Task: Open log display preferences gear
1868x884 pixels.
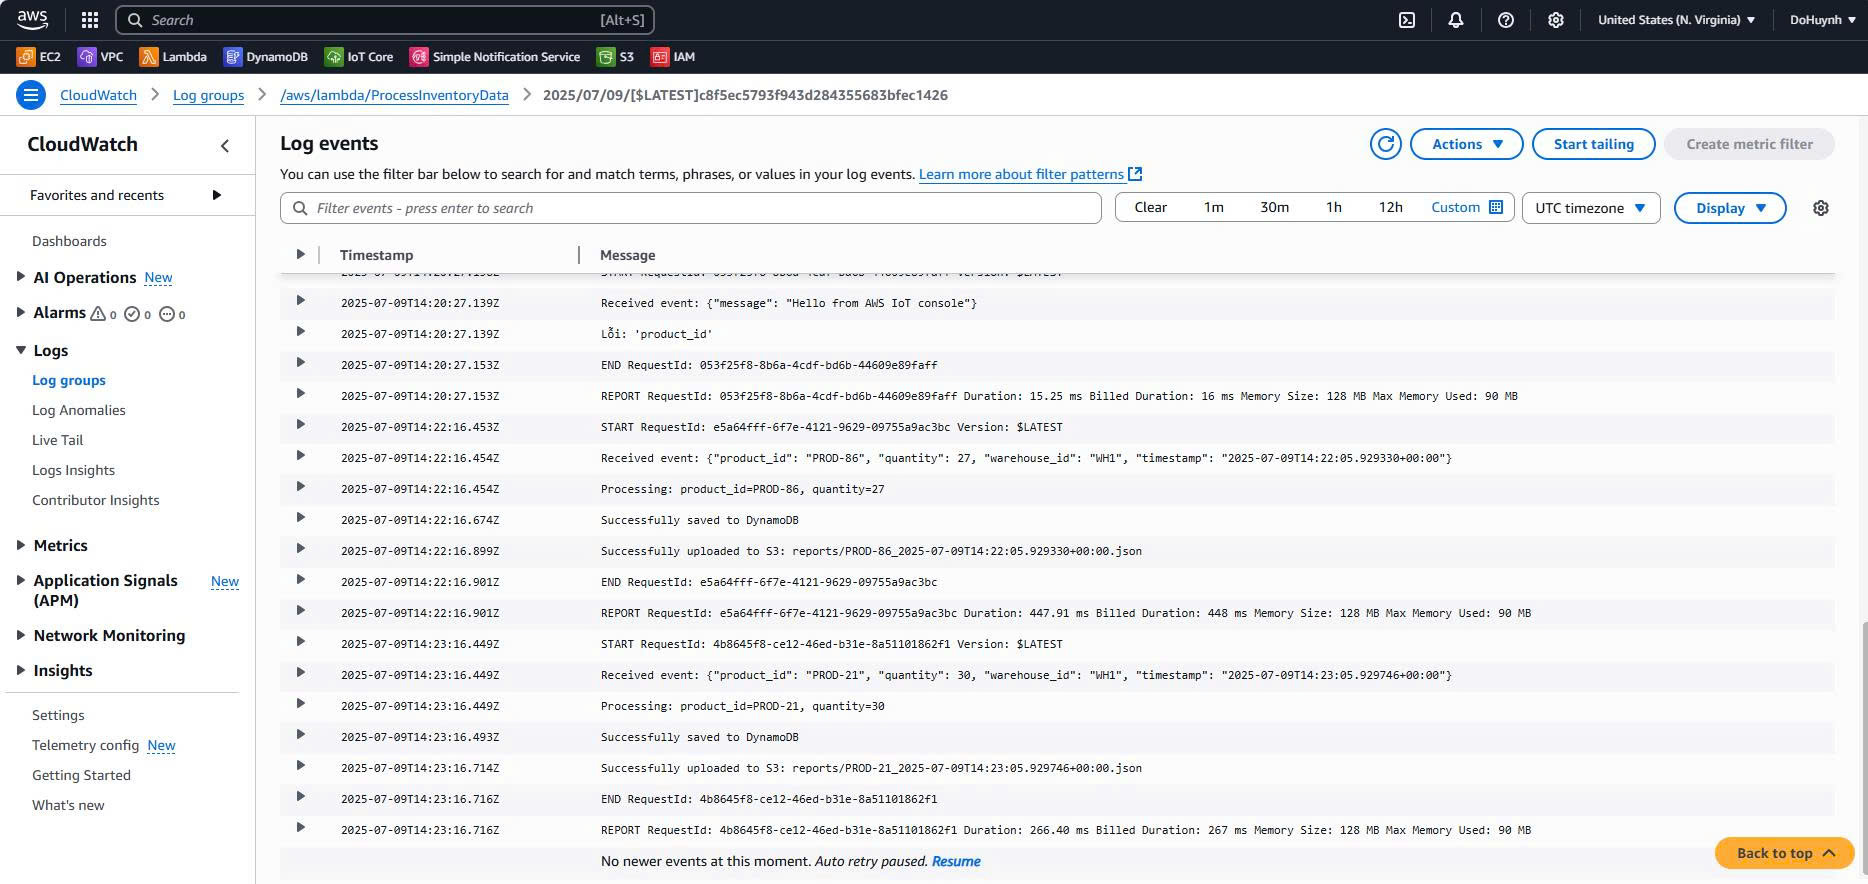Action: click(x=1820, y=208)
